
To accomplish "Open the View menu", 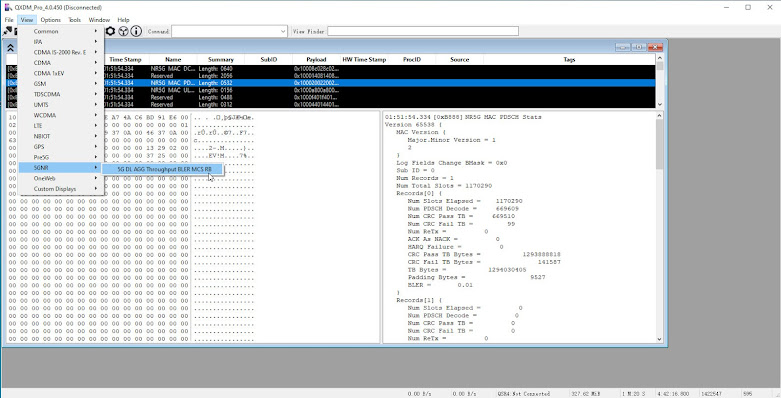I will pyautogui.click(x=26, y=20).
